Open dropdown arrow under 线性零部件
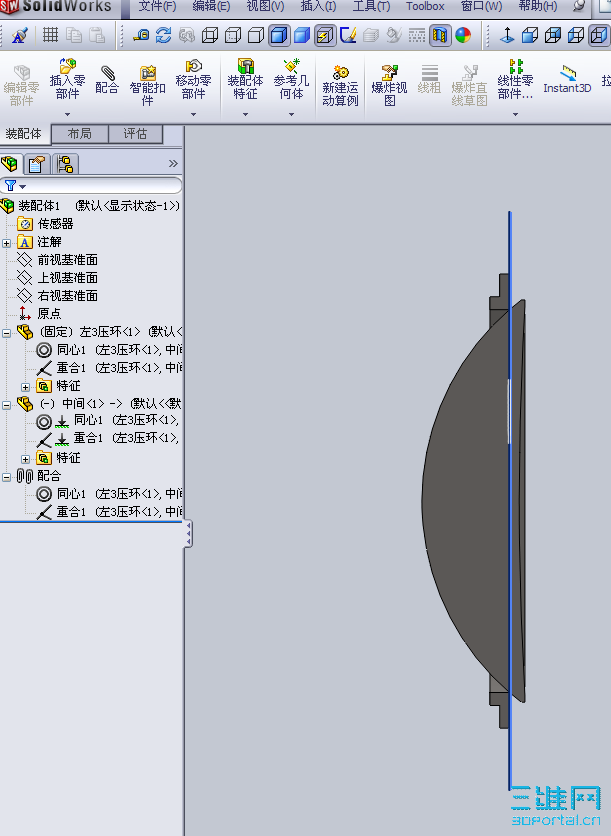The image size is (611, 836). click(515, 114)
